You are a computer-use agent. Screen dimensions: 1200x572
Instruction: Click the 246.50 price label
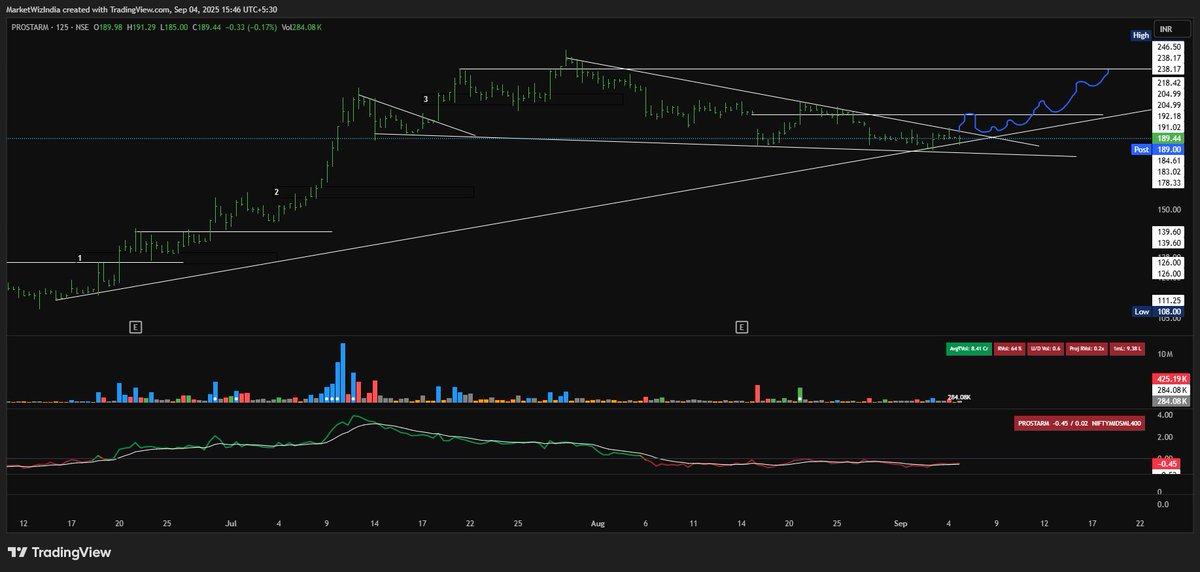1169,47
